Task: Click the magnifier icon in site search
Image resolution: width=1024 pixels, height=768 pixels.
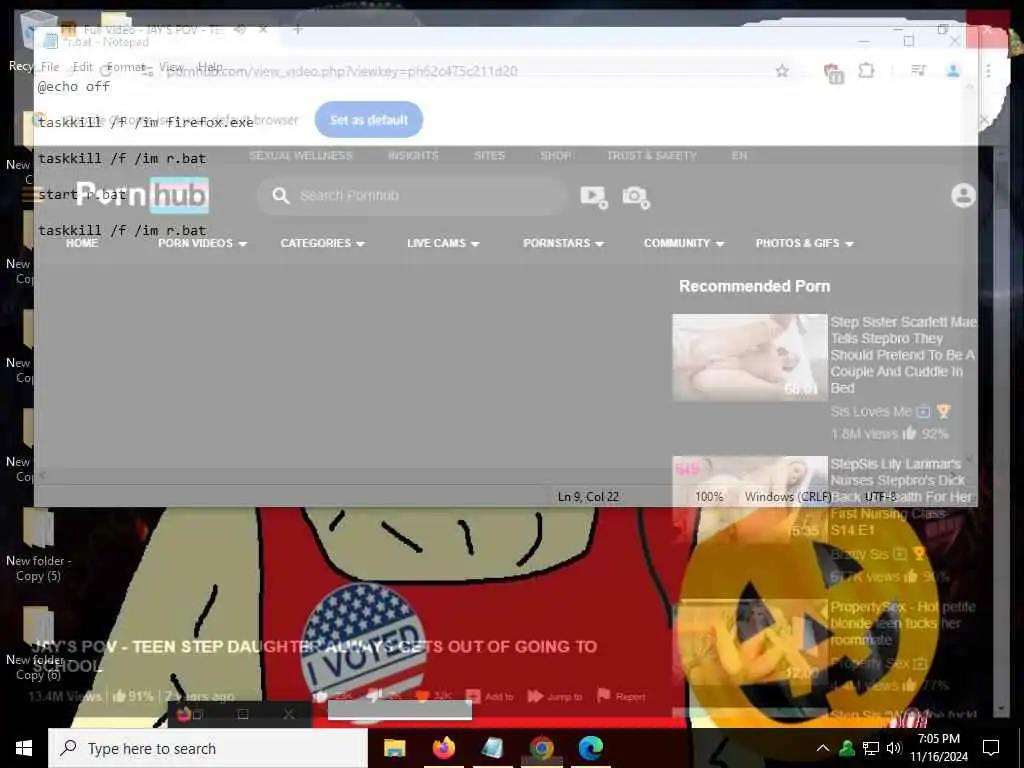Action: coord(281,195)
